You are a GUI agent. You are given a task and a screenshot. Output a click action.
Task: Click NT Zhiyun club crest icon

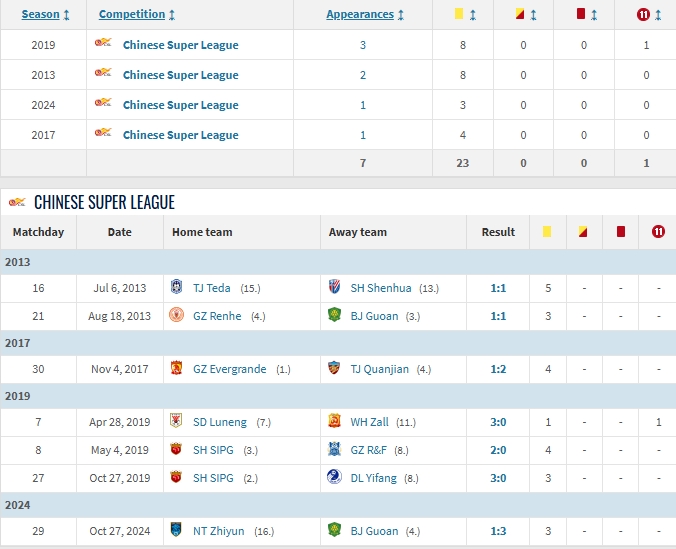point(177,531)
